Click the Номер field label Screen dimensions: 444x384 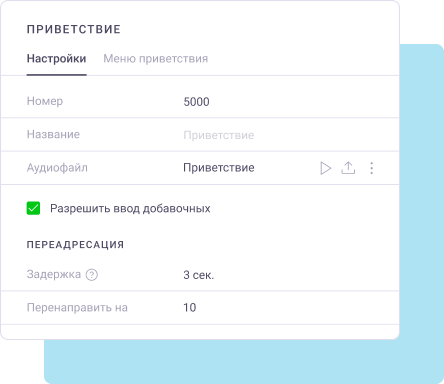point(45,101)
